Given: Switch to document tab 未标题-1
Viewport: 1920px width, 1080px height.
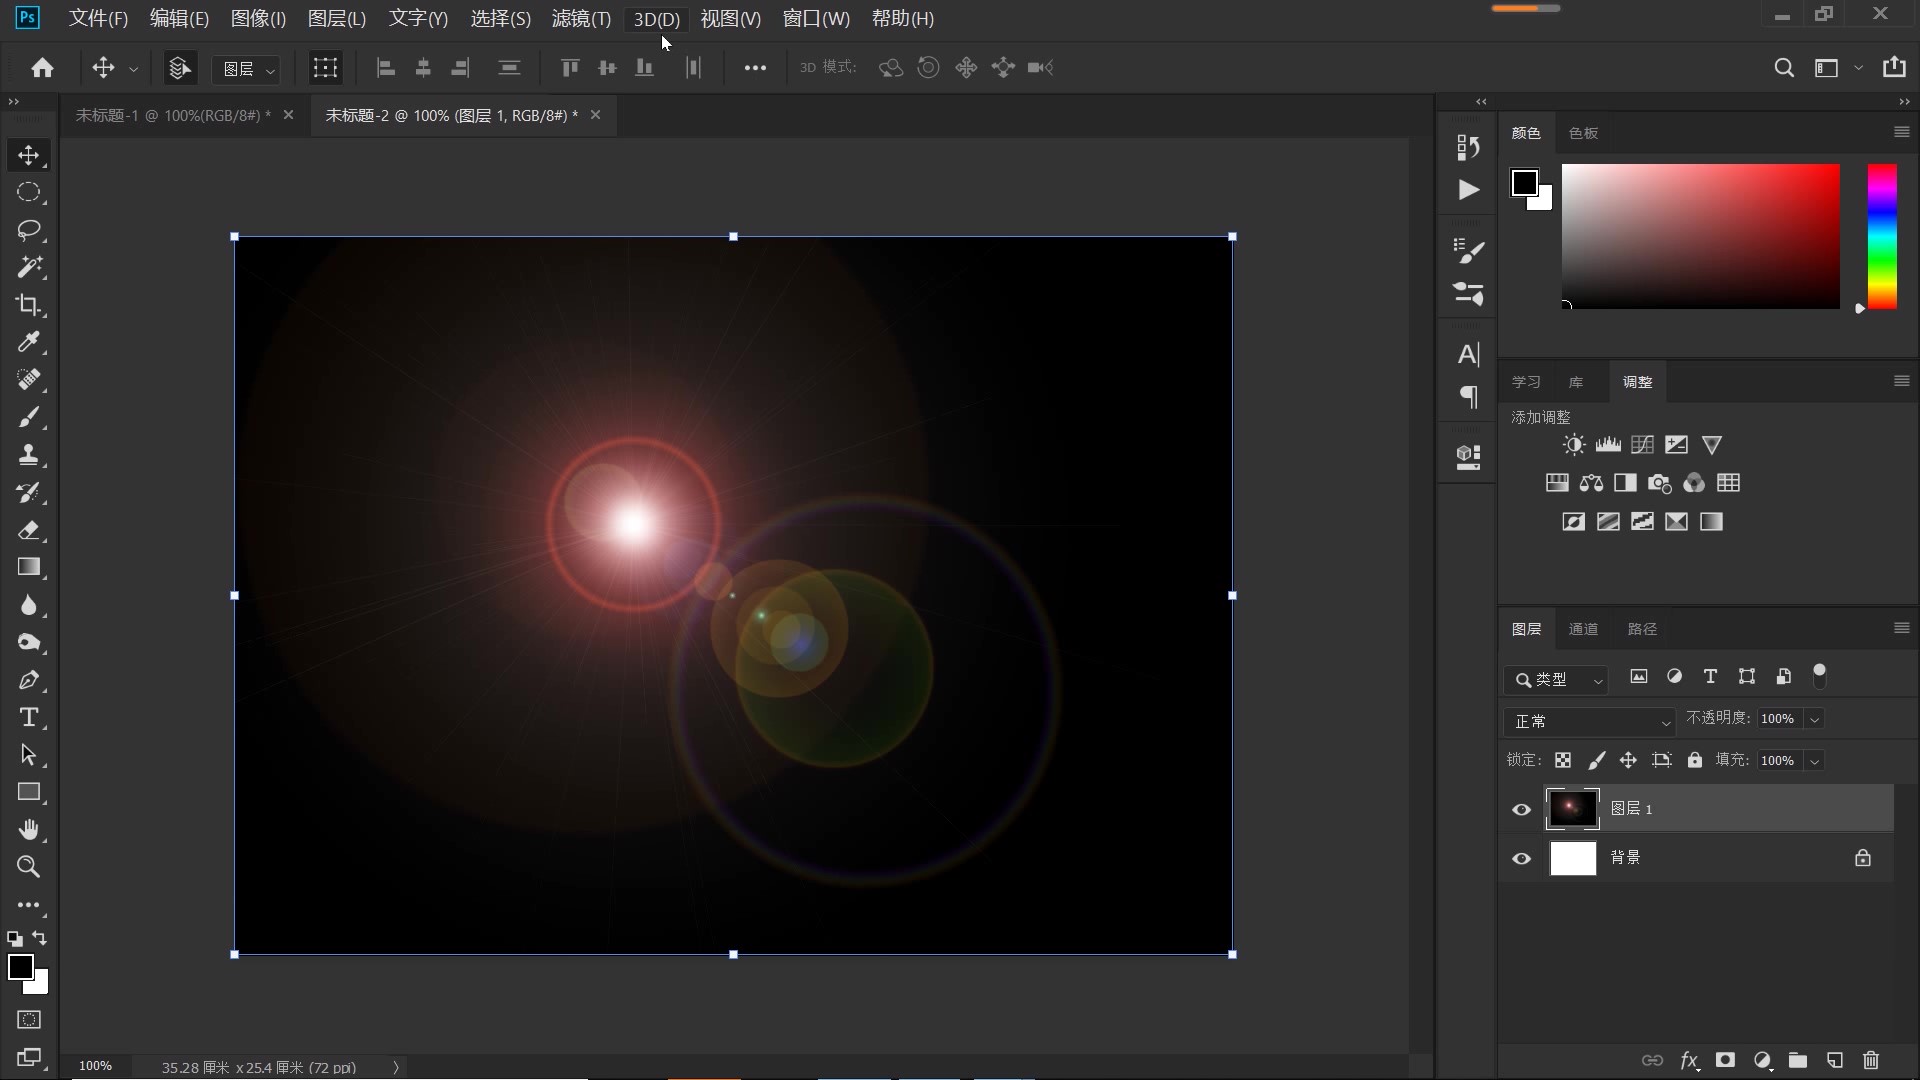Looking at the screenshot, I should click(x=172, y=115).
